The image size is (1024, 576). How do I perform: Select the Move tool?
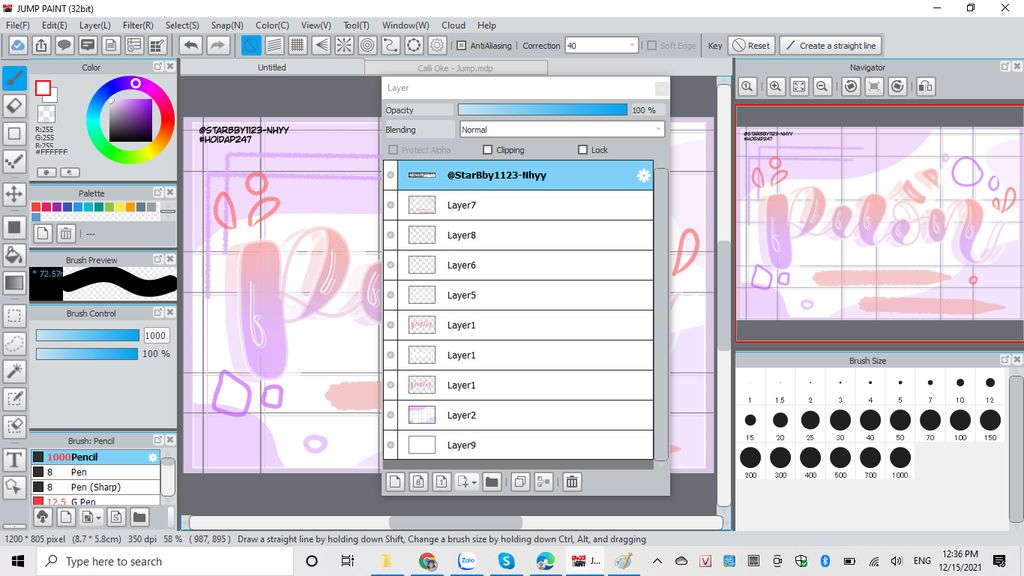(14, 194)
